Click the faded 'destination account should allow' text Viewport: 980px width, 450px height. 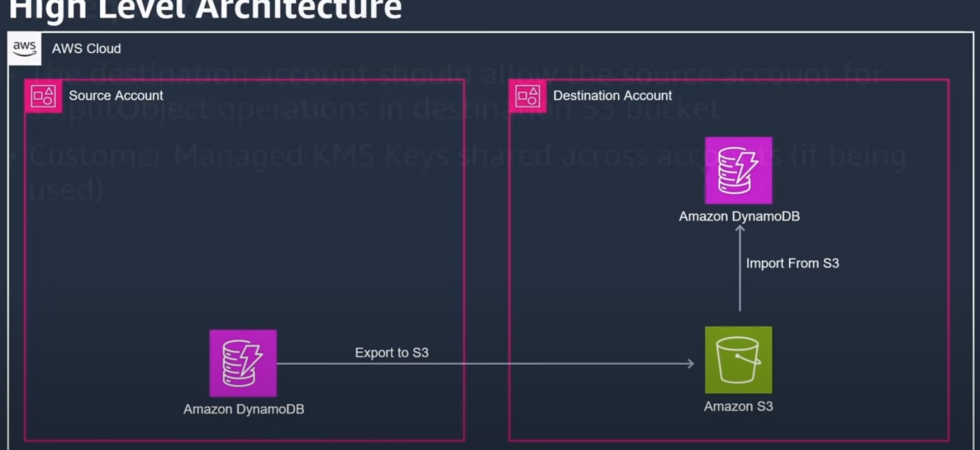coord(455,76)
